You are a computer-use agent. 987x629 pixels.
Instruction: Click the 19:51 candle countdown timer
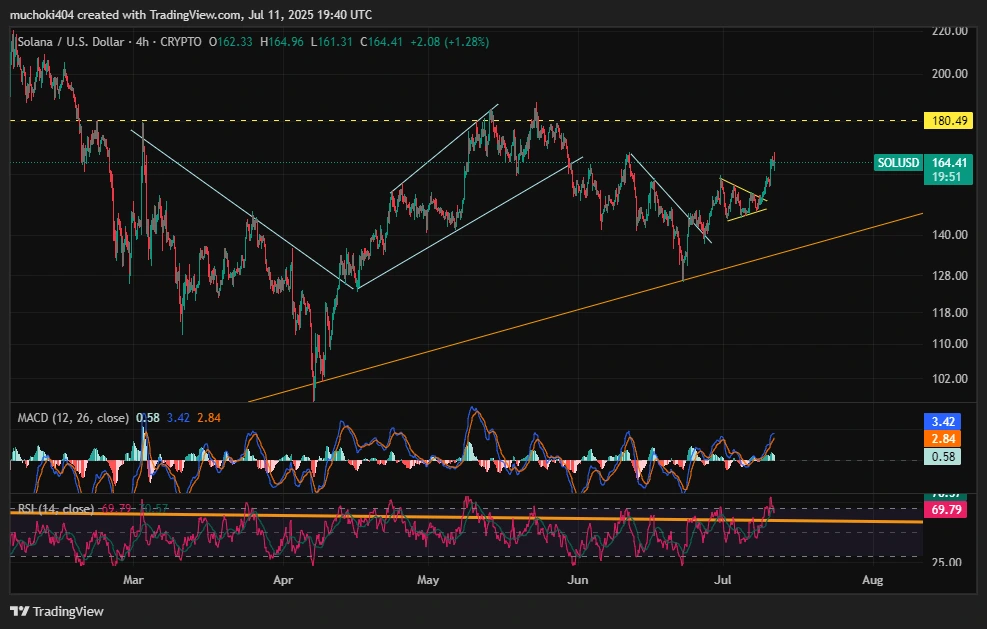946,176
